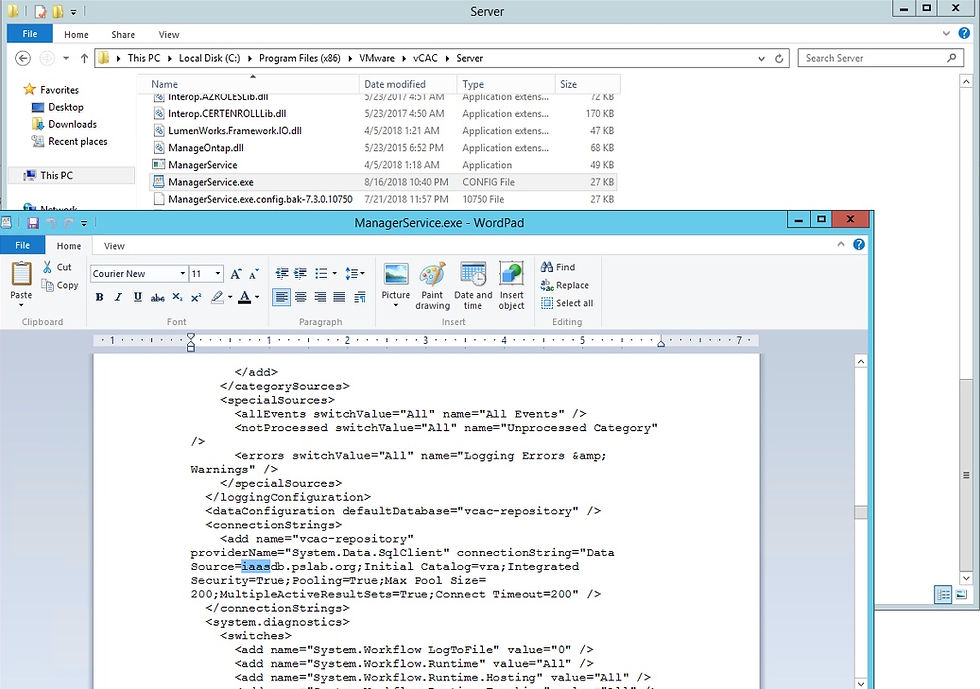The height and width of the screenshot is (689, 980).
Task: Insert a Picture in WordPad
Action: click(396, 285)
